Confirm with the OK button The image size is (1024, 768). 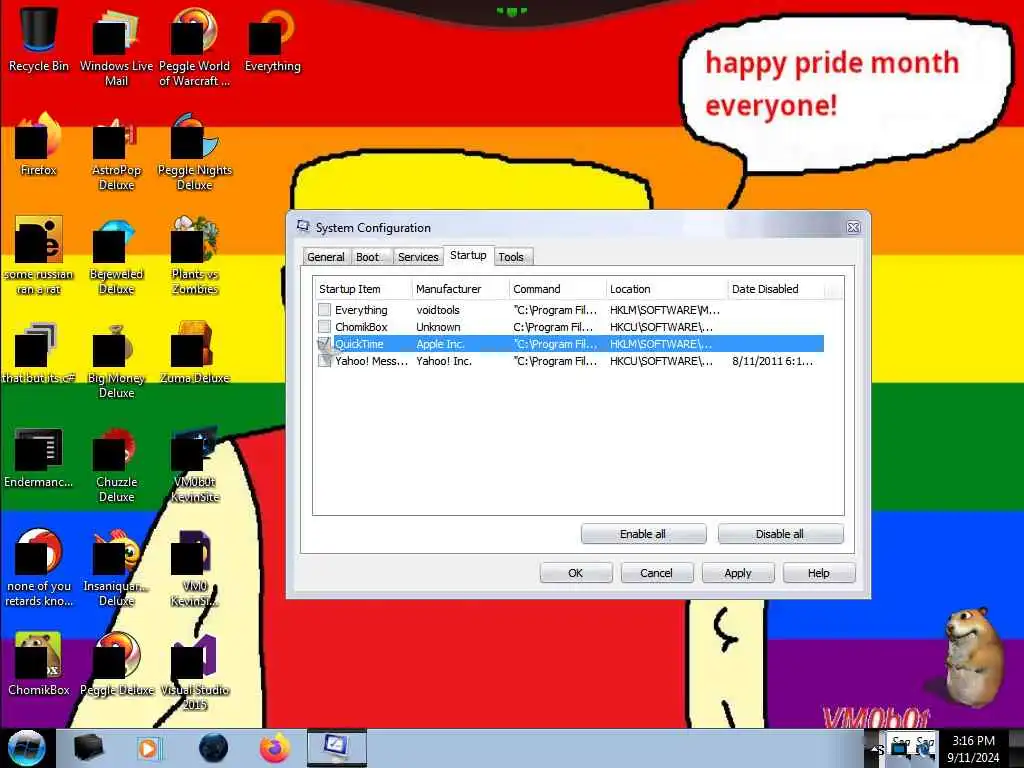[576, 573]
